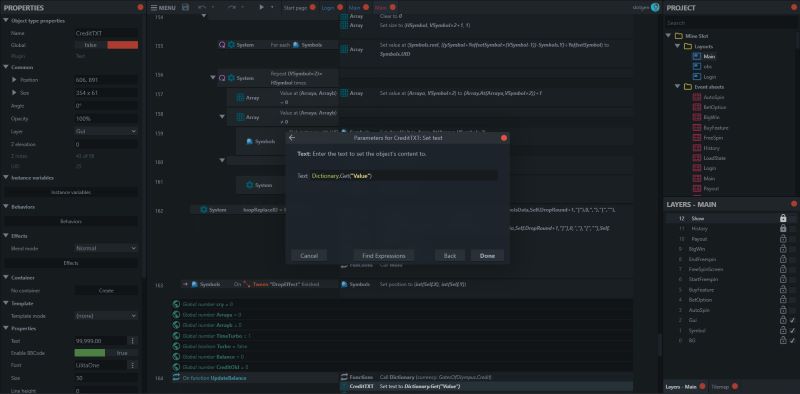Toggle visibility checkbox of the Gui layer
This screenshot has height=394, width=800.
coord(792,320)
